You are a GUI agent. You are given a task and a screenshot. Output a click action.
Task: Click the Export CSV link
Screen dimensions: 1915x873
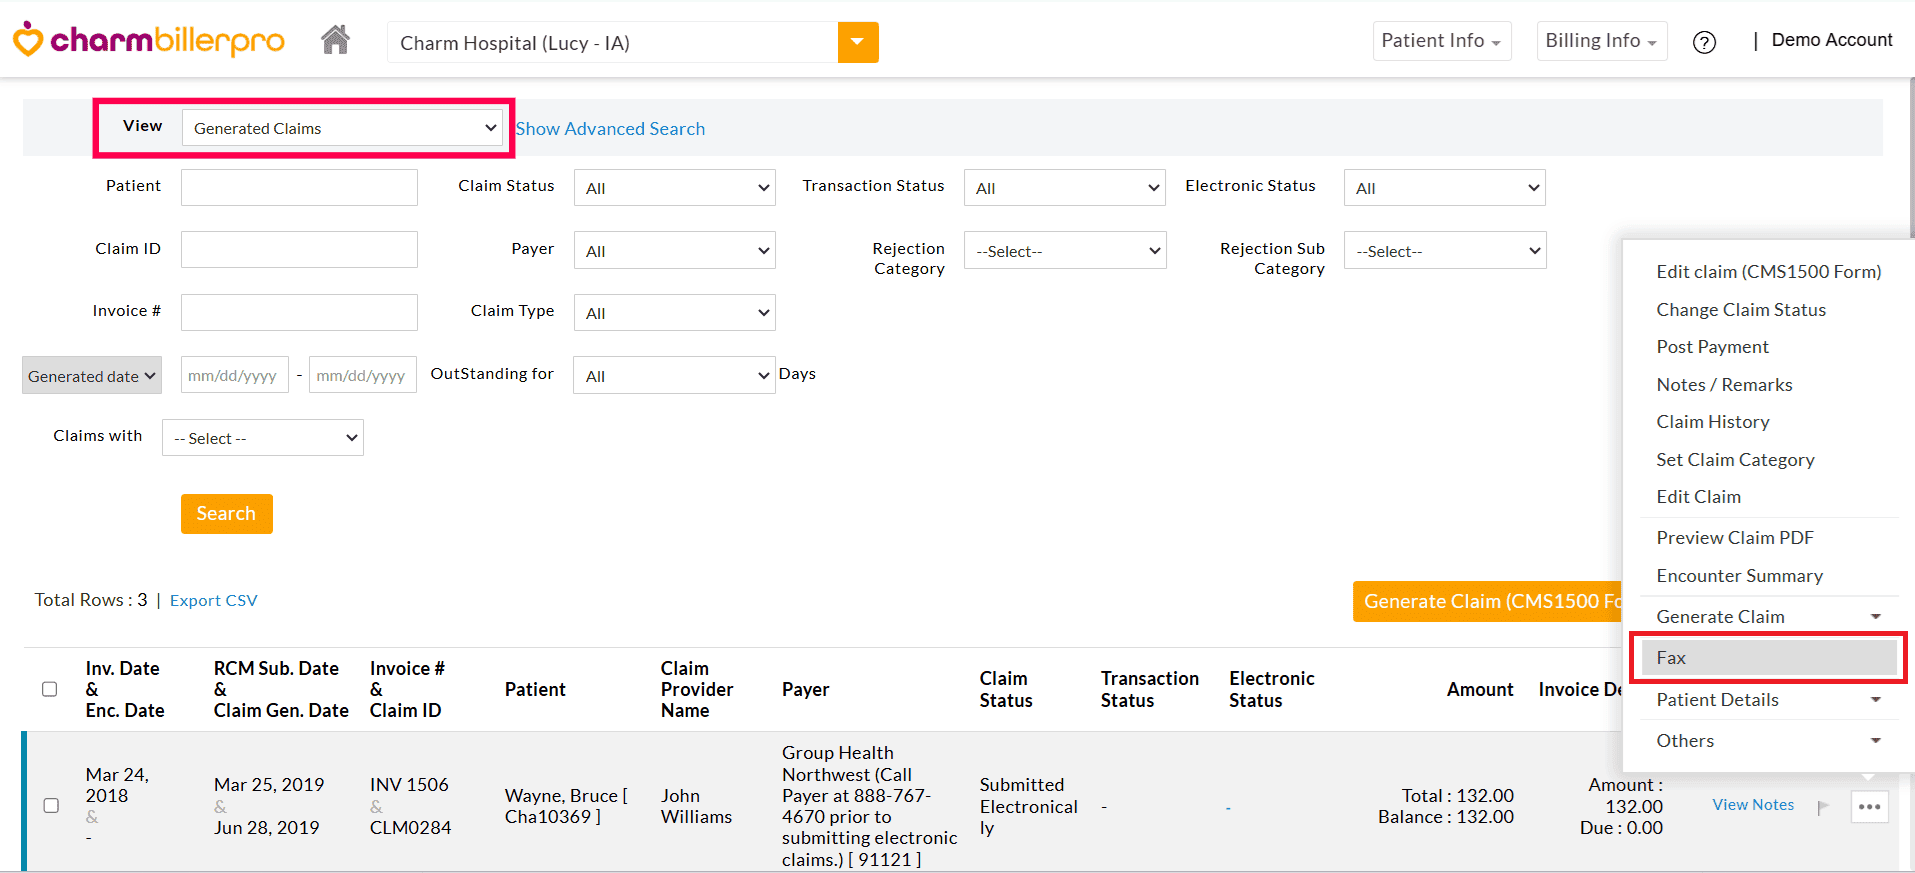pos(213,600)
